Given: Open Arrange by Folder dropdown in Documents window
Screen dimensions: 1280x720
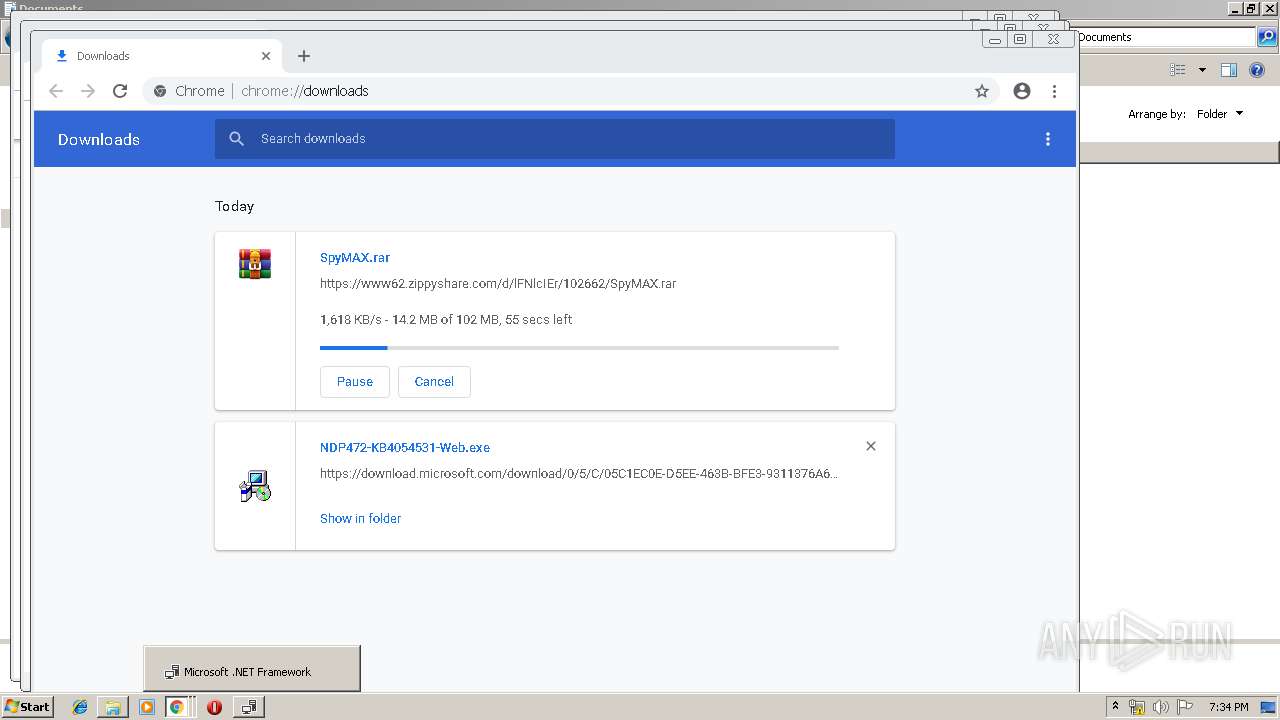Looking at the screenshot, I should (x=1220, y=114).
